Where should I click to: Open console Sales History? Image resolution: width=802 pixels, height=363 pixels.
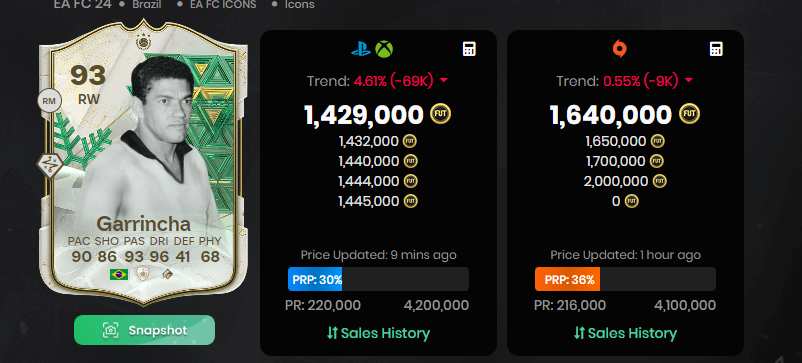378,333
